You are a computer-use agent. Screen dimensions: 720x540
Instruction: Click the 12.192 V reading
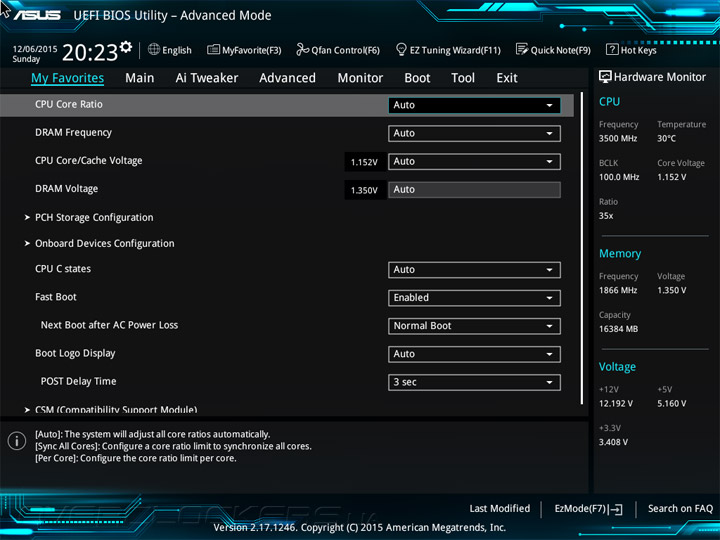tap(616, 404)
